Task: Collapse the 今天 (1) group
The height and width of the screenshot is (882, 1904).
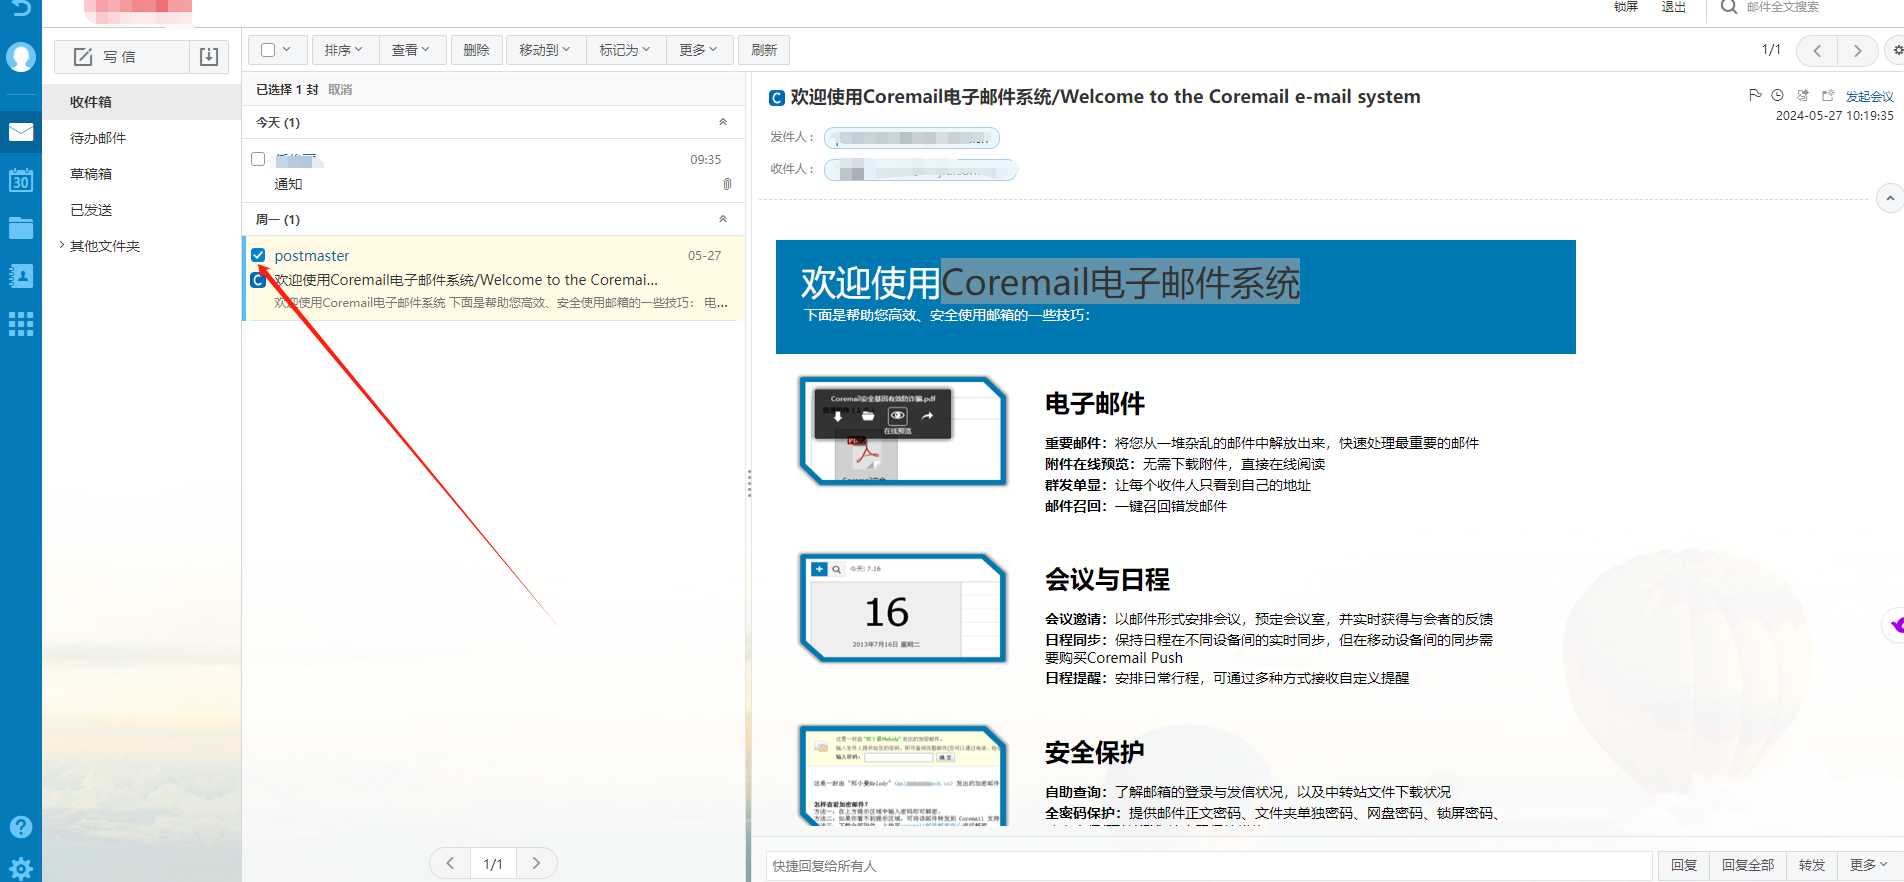Action: (723, 122)
